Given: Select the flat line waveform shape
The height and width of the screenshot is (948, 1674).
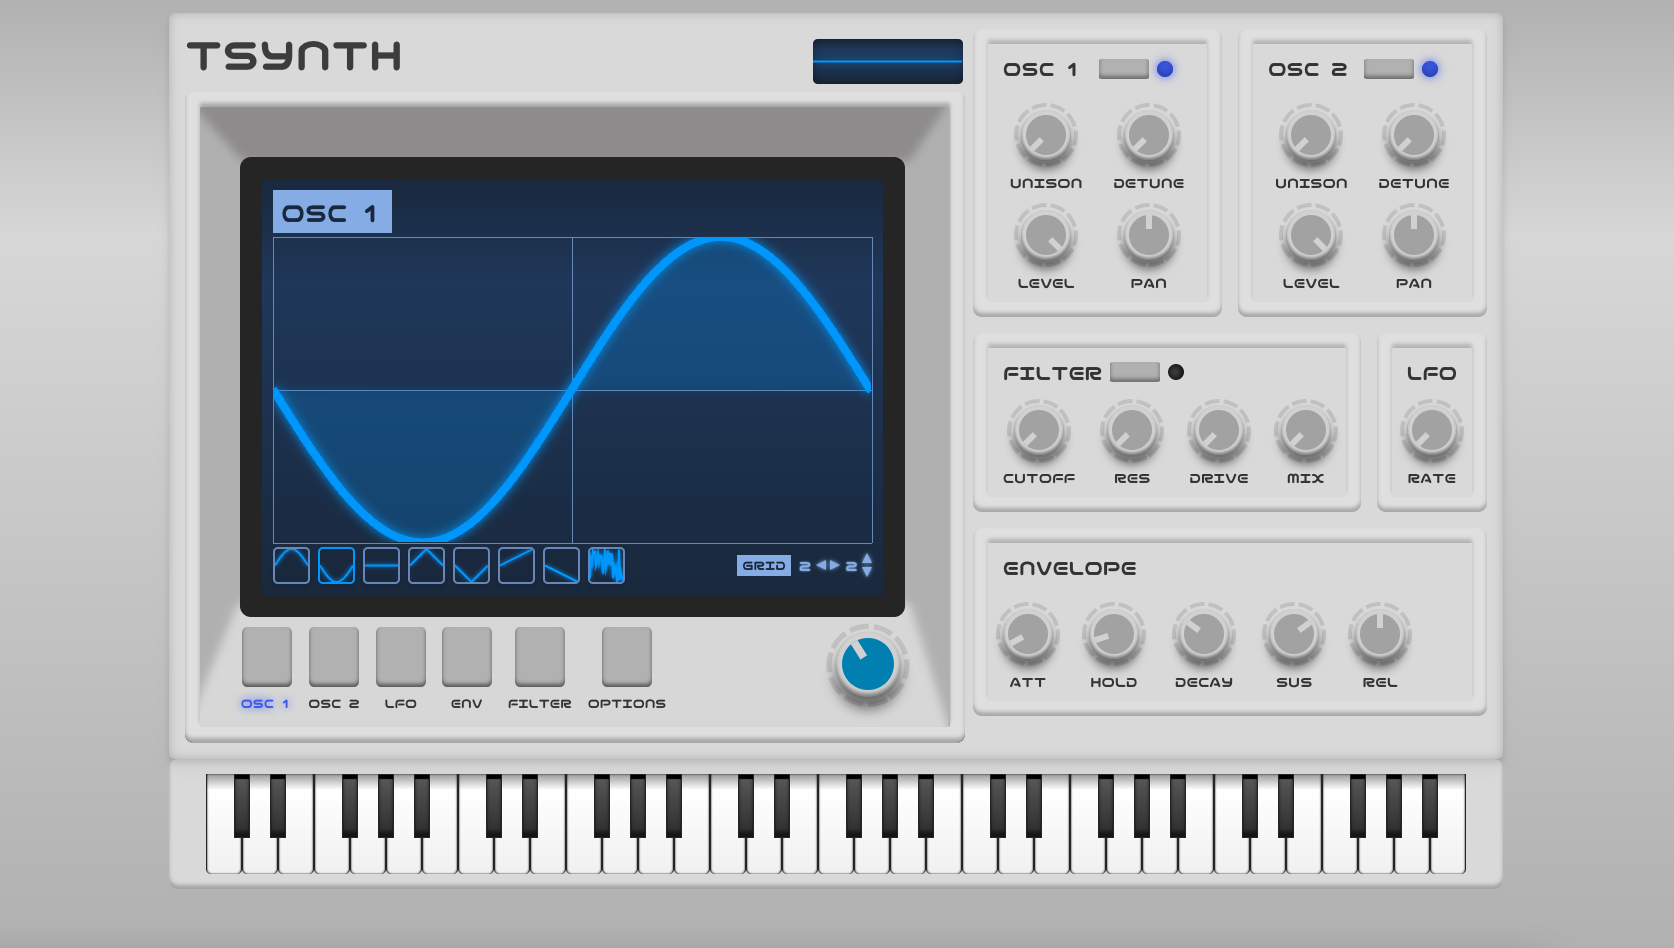Looking at the screenshot, I should coord(381,566).
